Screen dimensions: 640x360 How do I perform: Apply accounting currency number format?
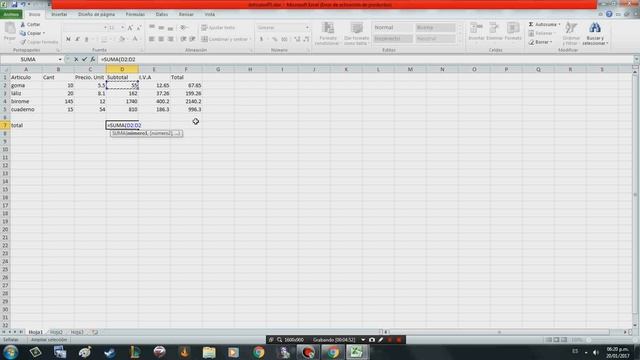coord(262,39)
